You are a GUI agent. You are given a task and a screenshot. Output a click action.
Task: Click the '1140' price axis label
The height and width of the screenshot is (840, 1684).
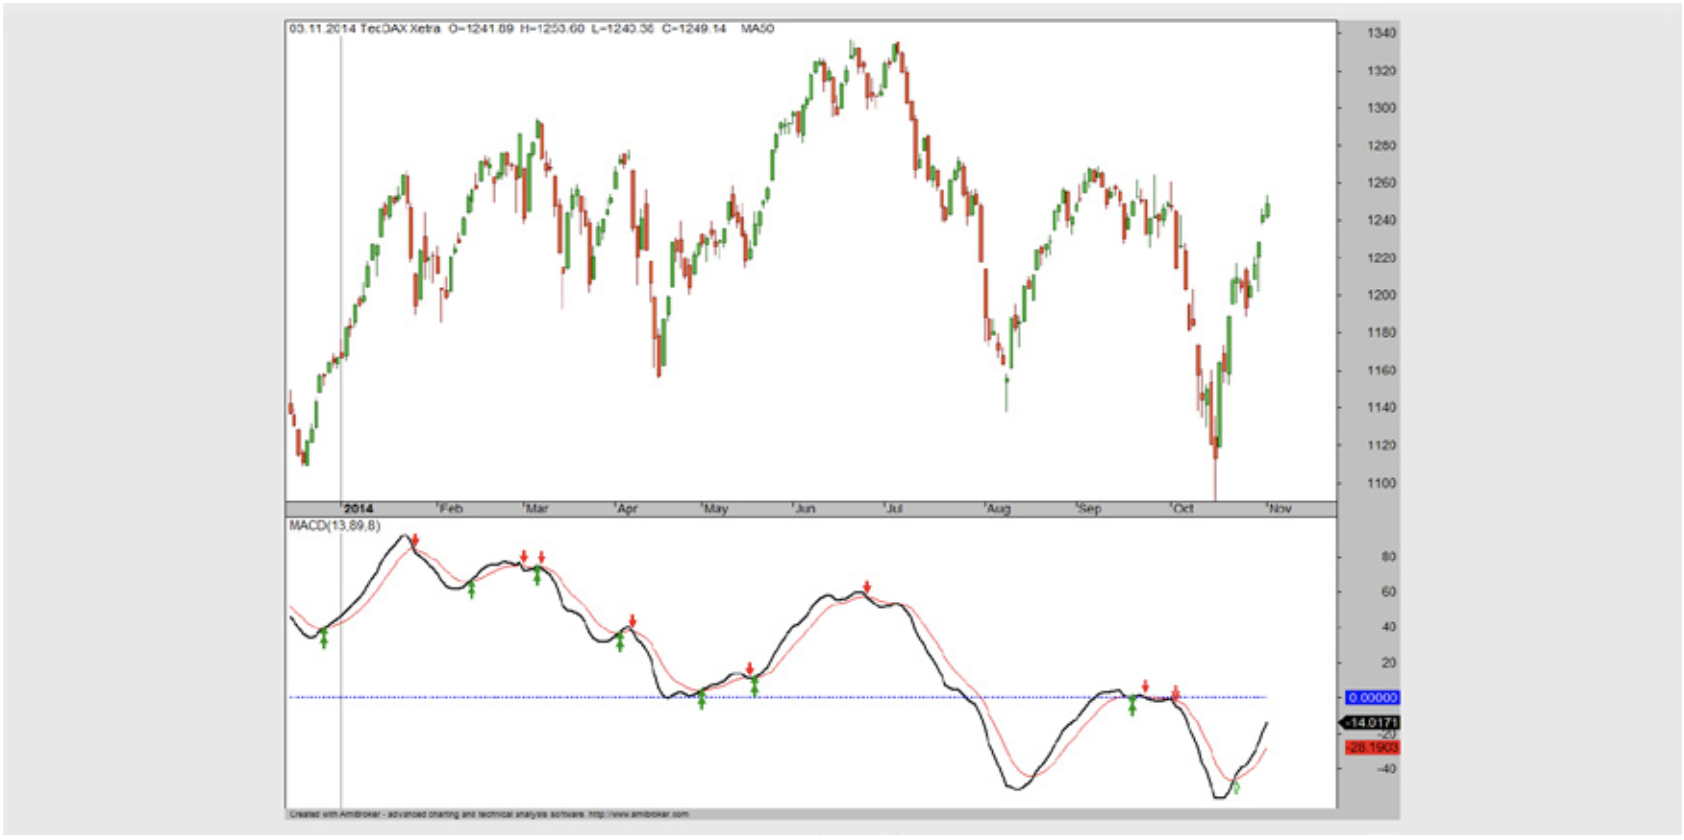tap(1381, 408)
